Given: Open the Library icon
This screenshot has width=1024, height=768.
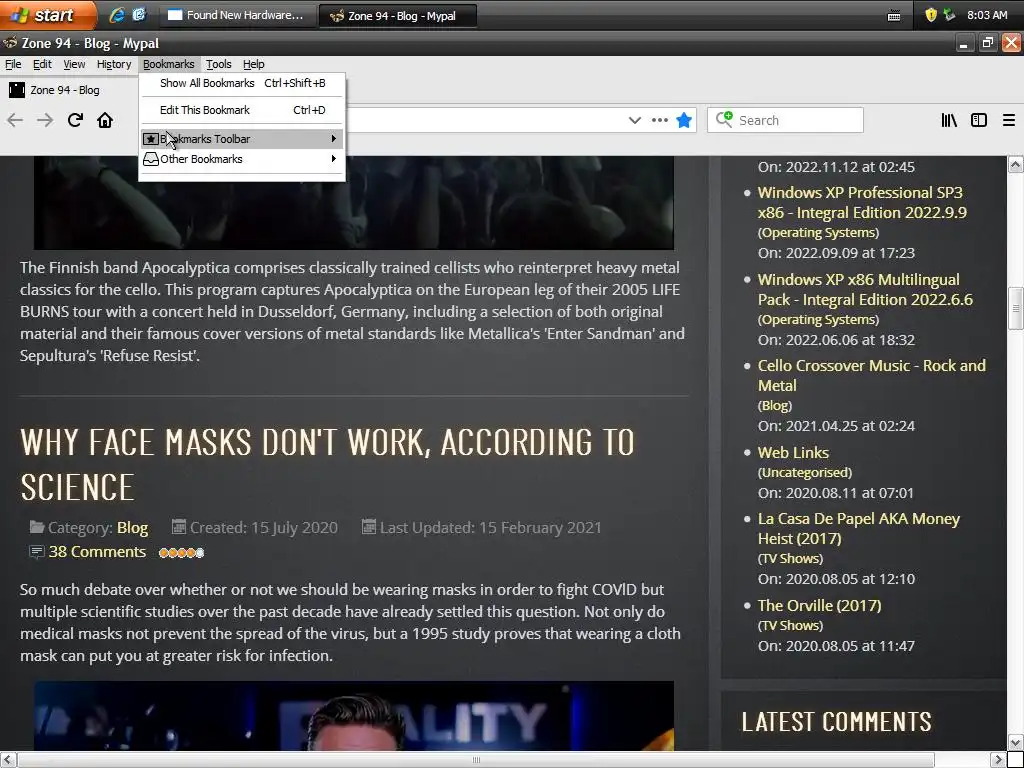Looking at the screenshot, I should click(x=949, y=120).
